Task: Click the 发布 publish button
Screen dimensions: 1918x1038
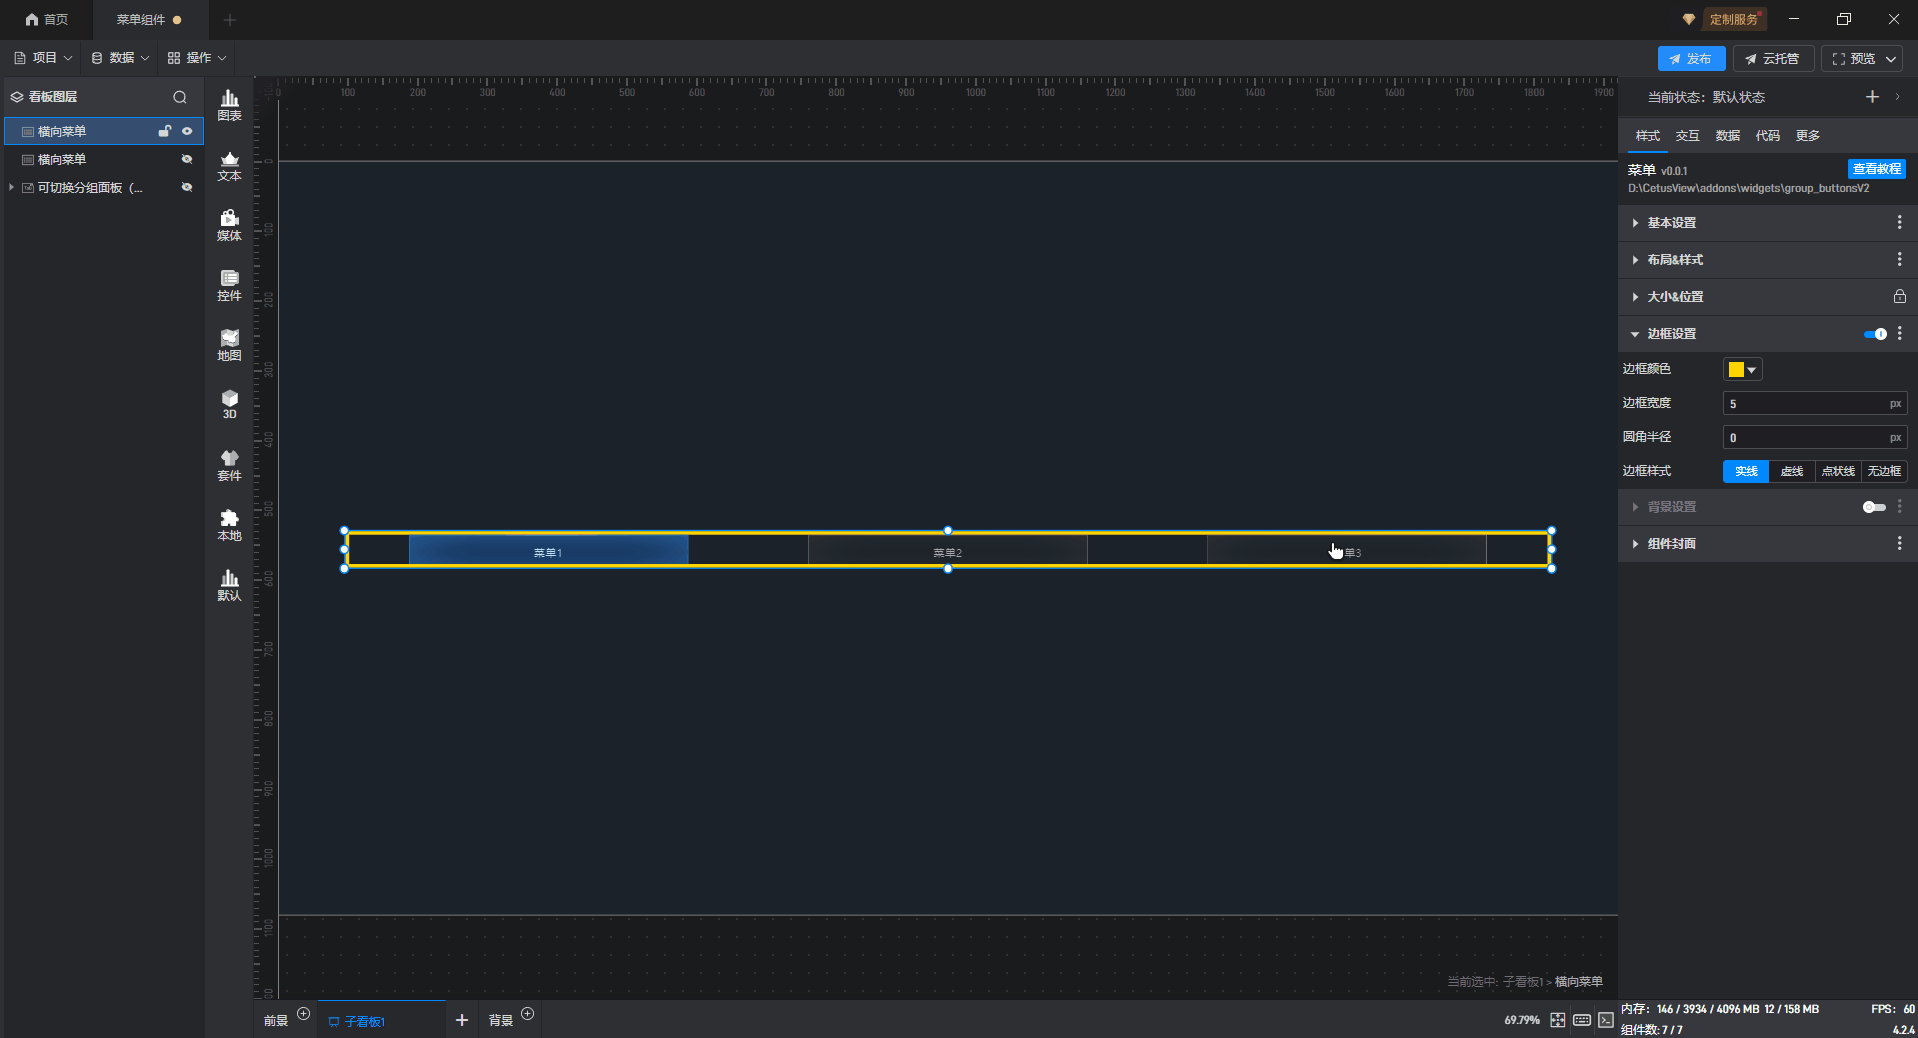Action: (x=1691, y=59)
